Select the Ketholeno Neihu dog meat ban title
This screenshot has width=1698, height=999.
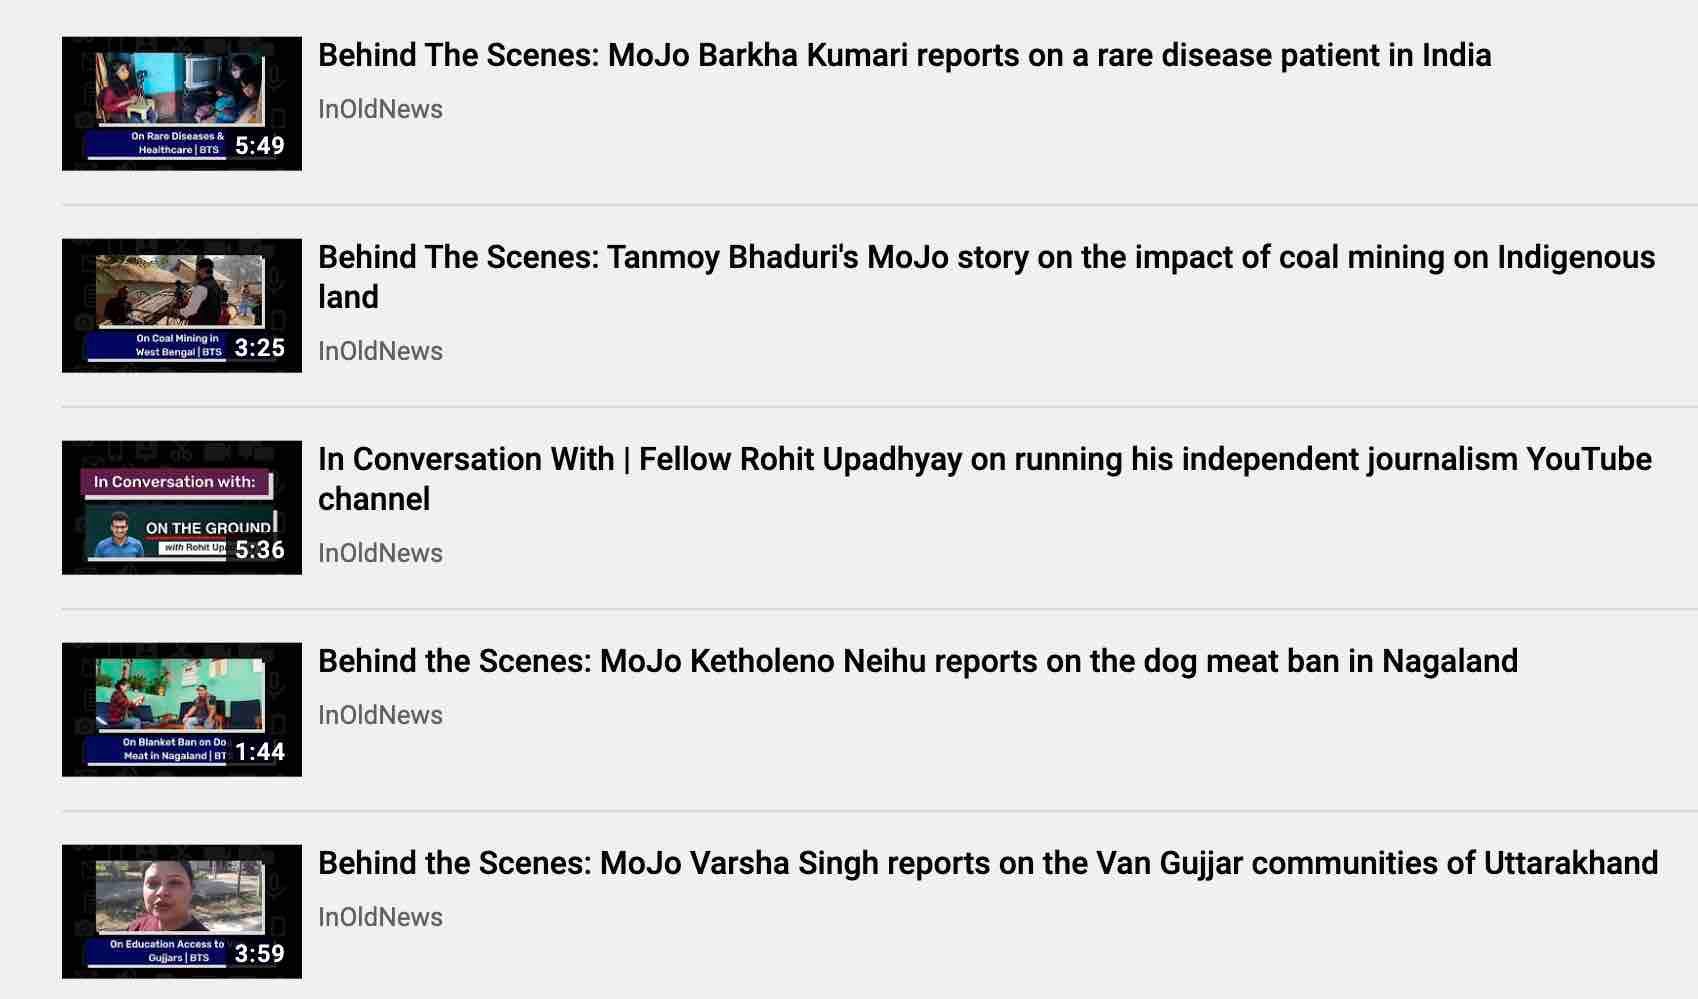point(917,661)
